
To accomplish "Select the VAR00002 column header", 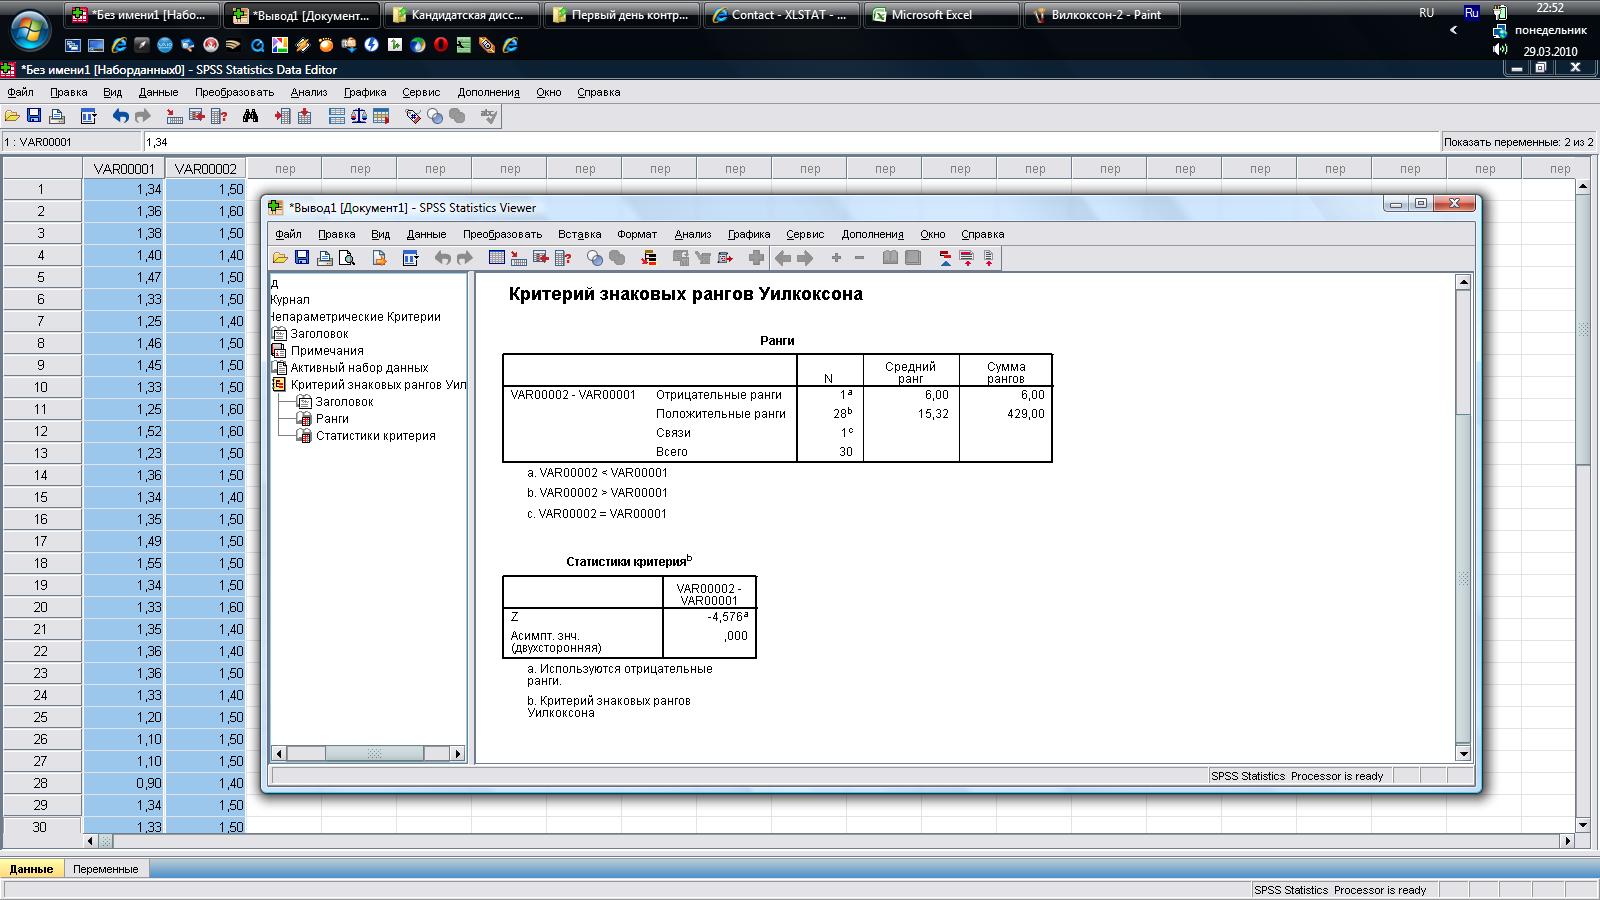I will pos(206,169).
